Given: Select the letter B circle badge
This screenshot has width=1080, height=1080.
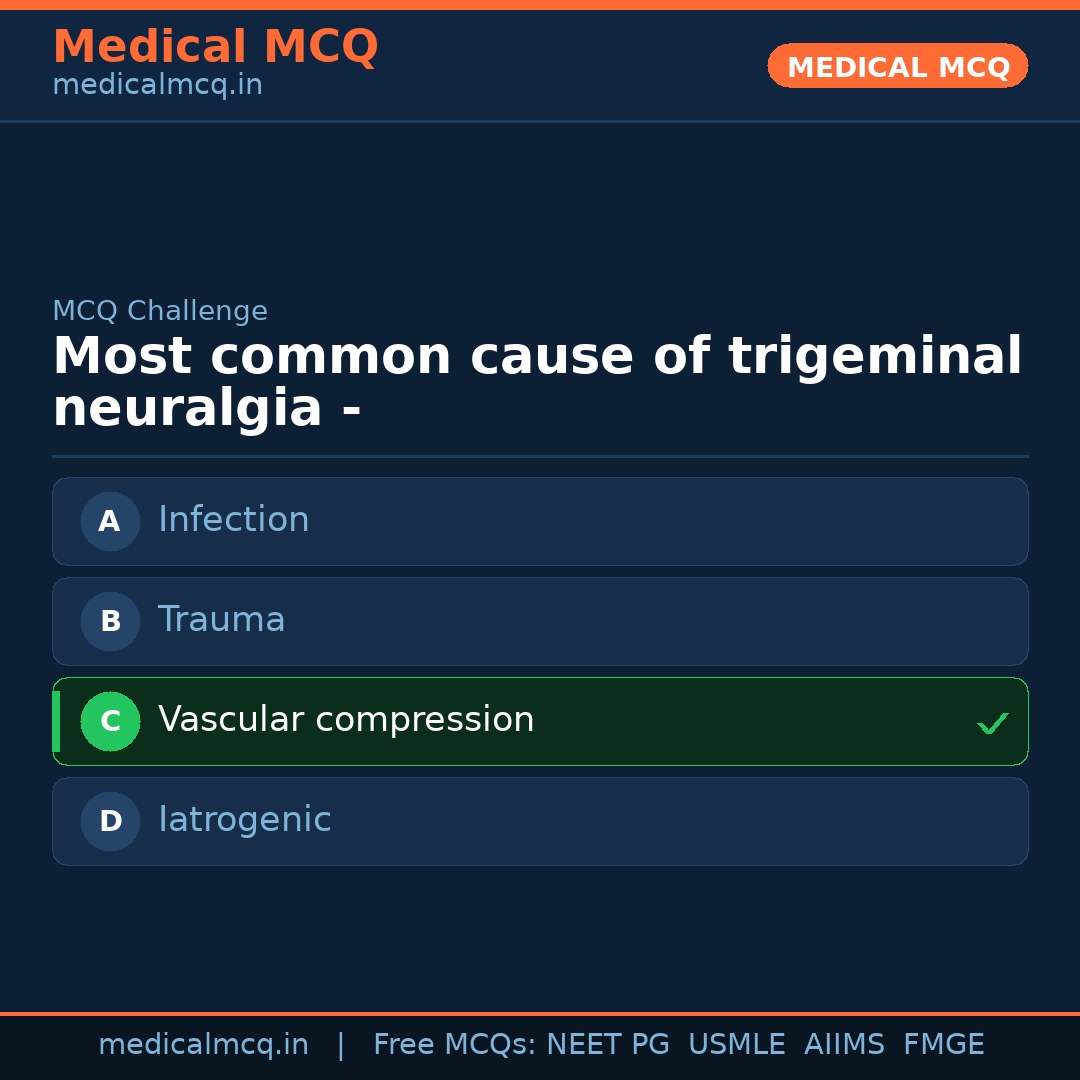Looking at the screenshot, I should [x=110, y=621].
